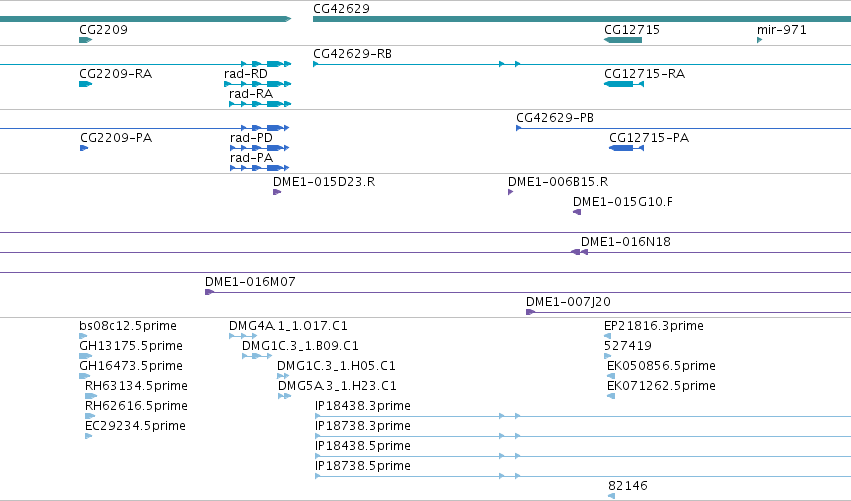Click the DMG4A.1_1.O17.C1 glyph
This screenshot has width=851, height=501.
(x=243, y=336)
